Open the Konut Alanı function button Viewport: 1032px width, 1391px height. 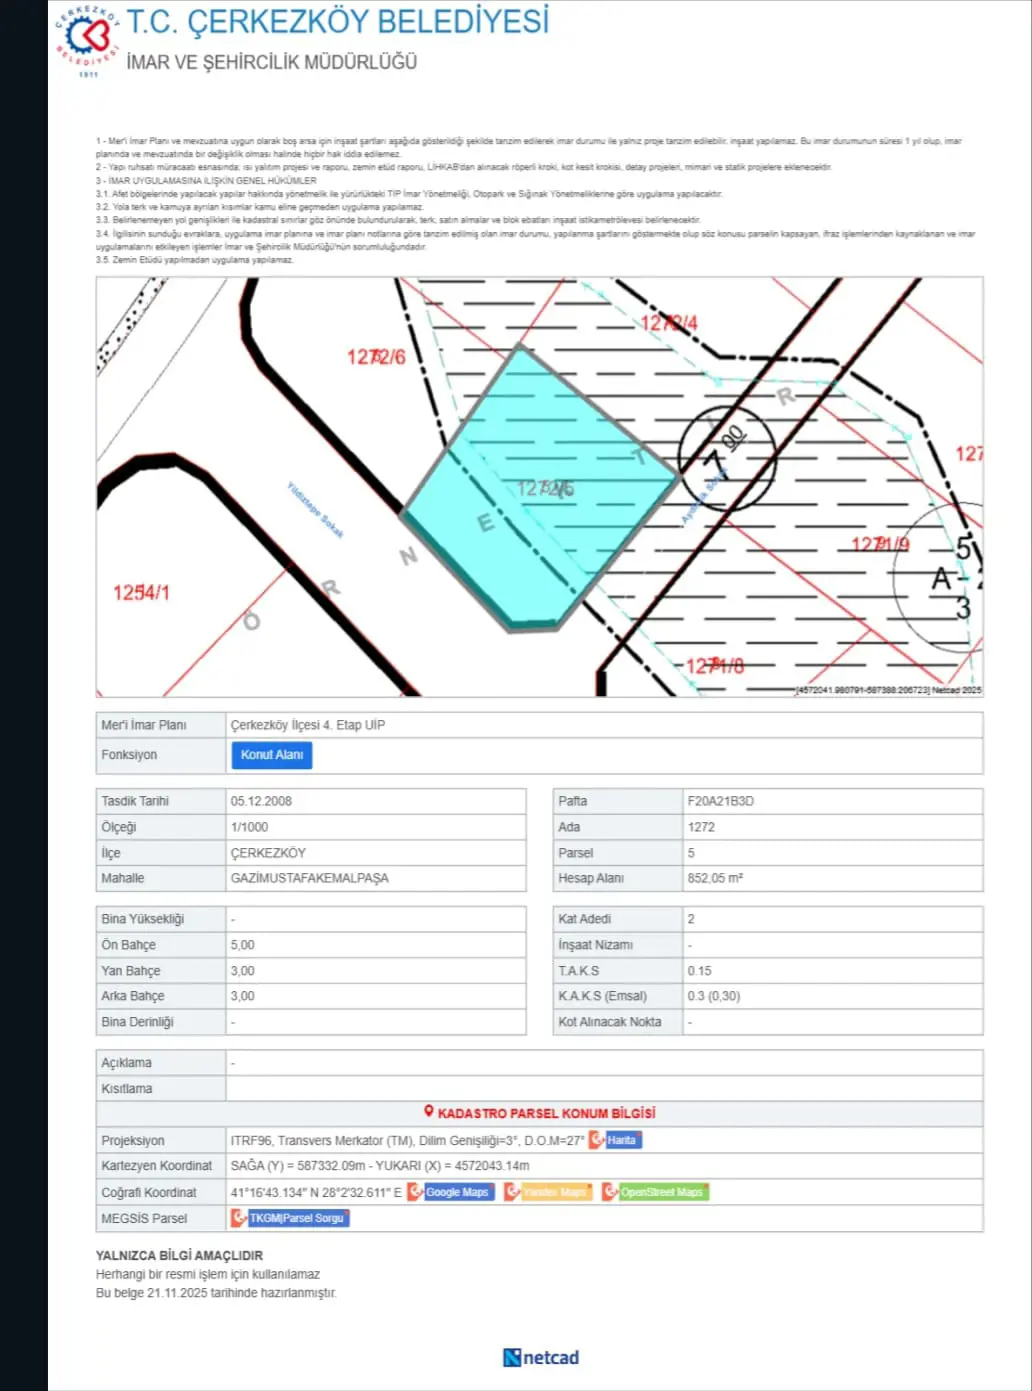point(272,755)
